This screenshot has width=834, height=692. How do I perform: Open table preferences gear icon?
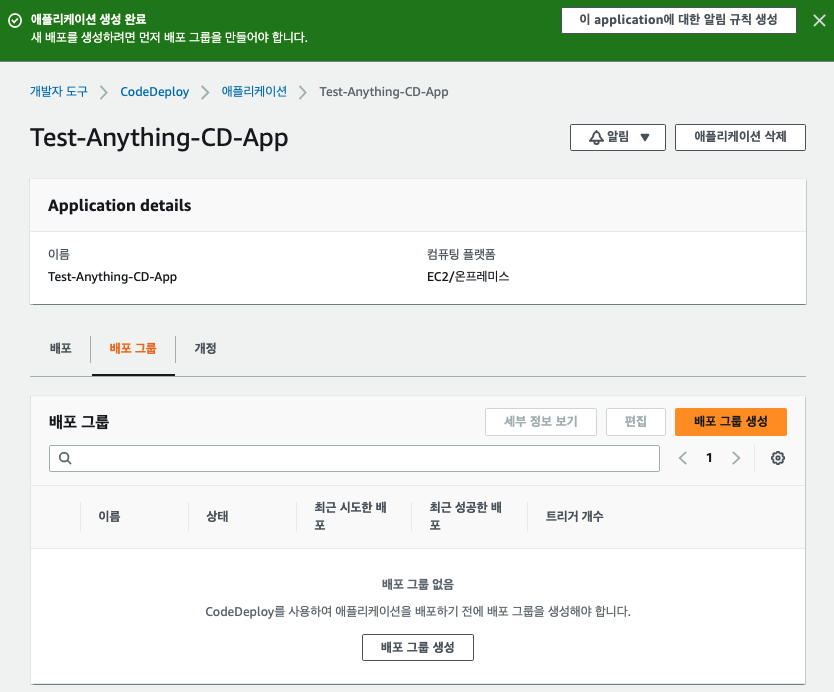point(778,458)
